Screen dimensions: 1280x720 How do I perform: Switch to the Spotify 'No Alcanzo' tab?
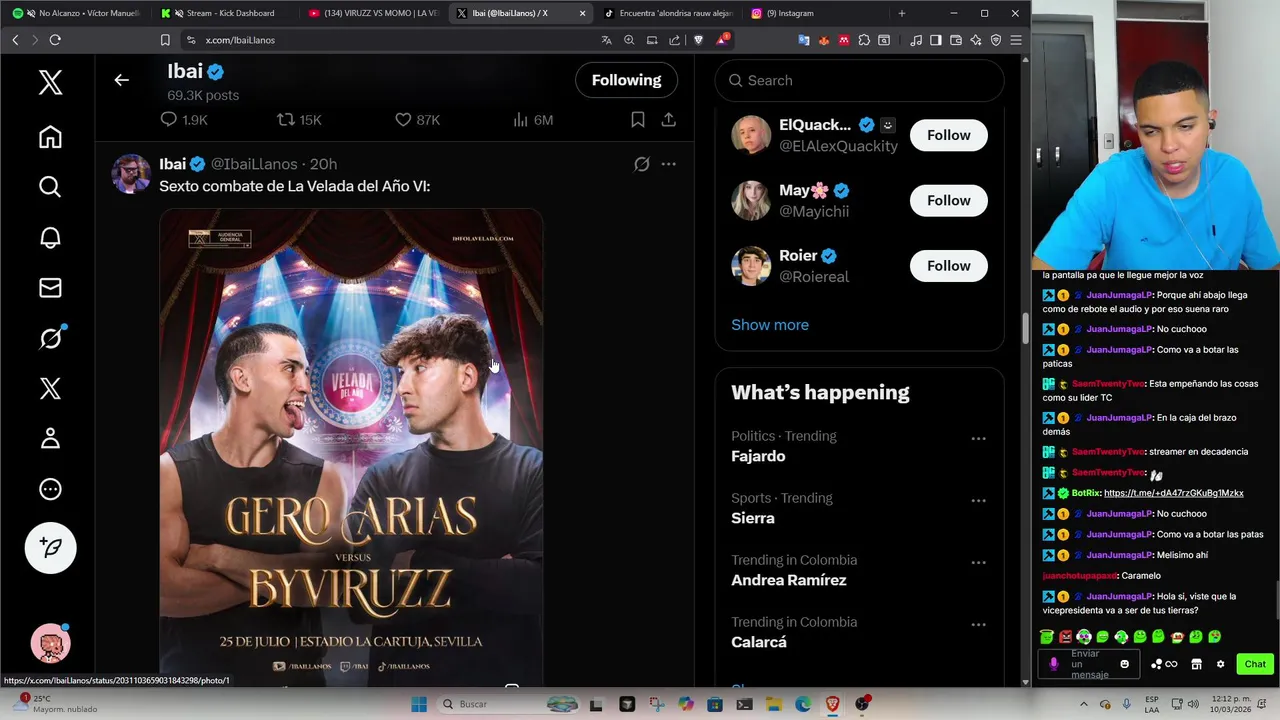click(x=76, y=13)
